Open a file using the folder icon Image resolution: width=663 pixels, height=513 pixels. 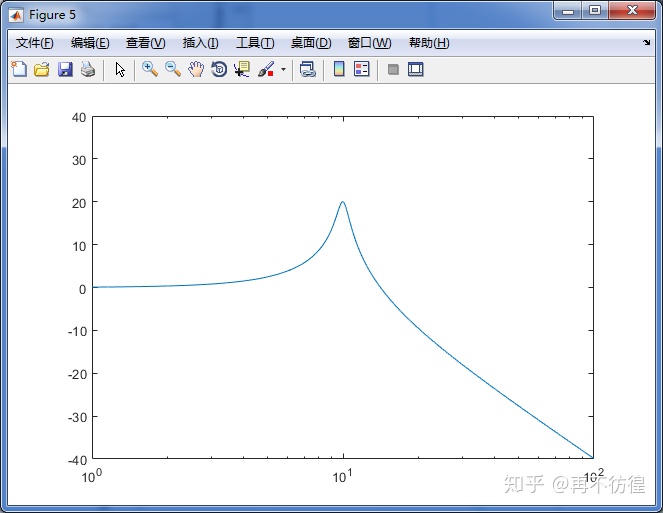pyautogui.click(x=42, y=69)
